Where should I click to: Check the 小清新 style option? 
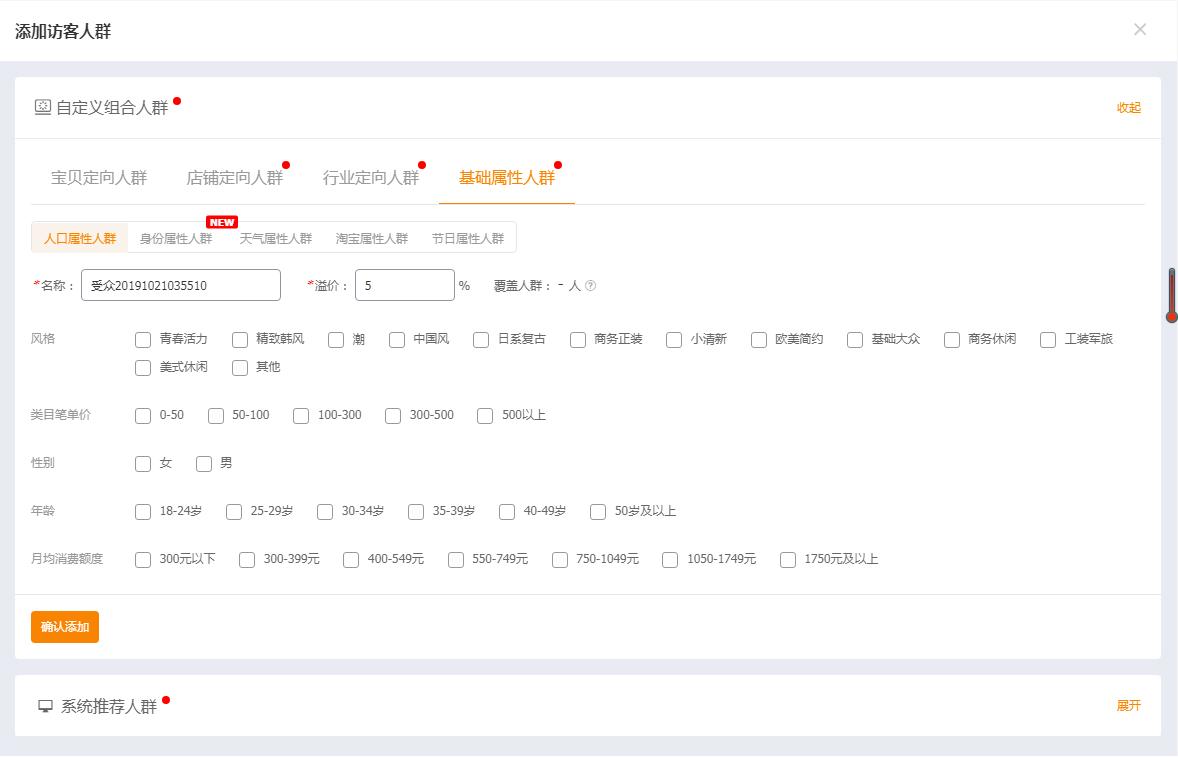672,340
